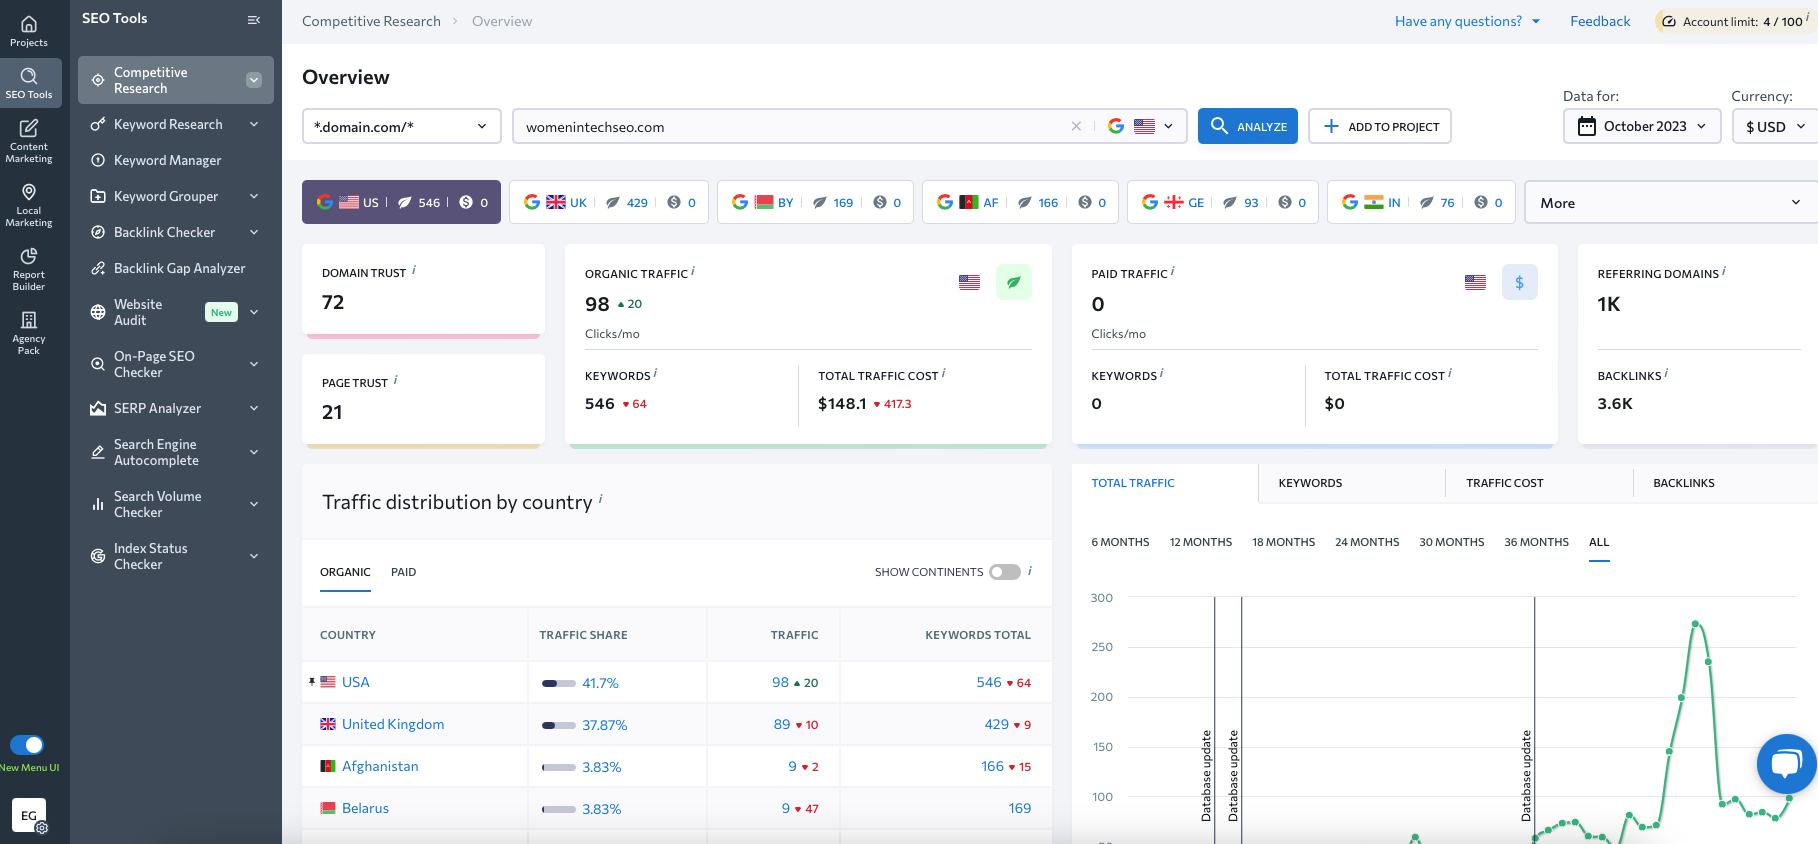Click the Organic Traffic info icon
This screenshot has height=844, width=1818.
693,270
